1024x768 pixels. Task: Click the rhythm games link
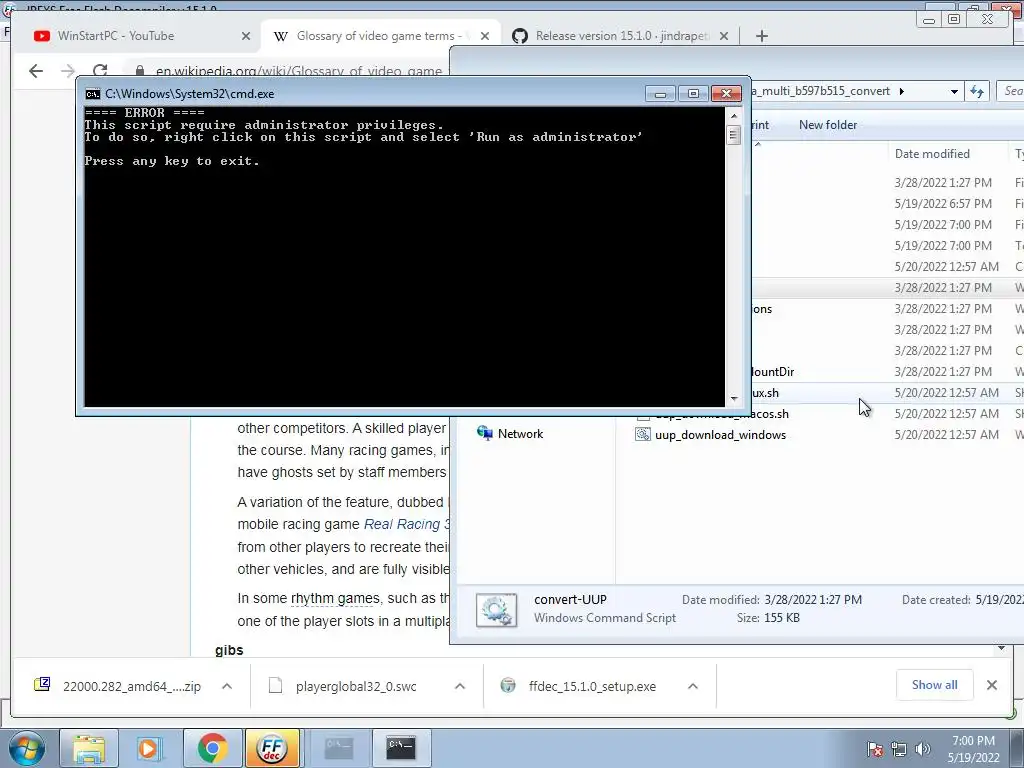pyautogui.click(x=335, y=598)
